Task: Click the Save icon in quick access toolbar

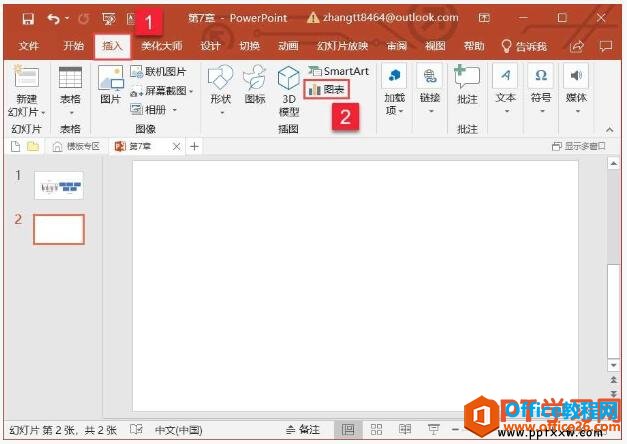Action: [27, 18]
